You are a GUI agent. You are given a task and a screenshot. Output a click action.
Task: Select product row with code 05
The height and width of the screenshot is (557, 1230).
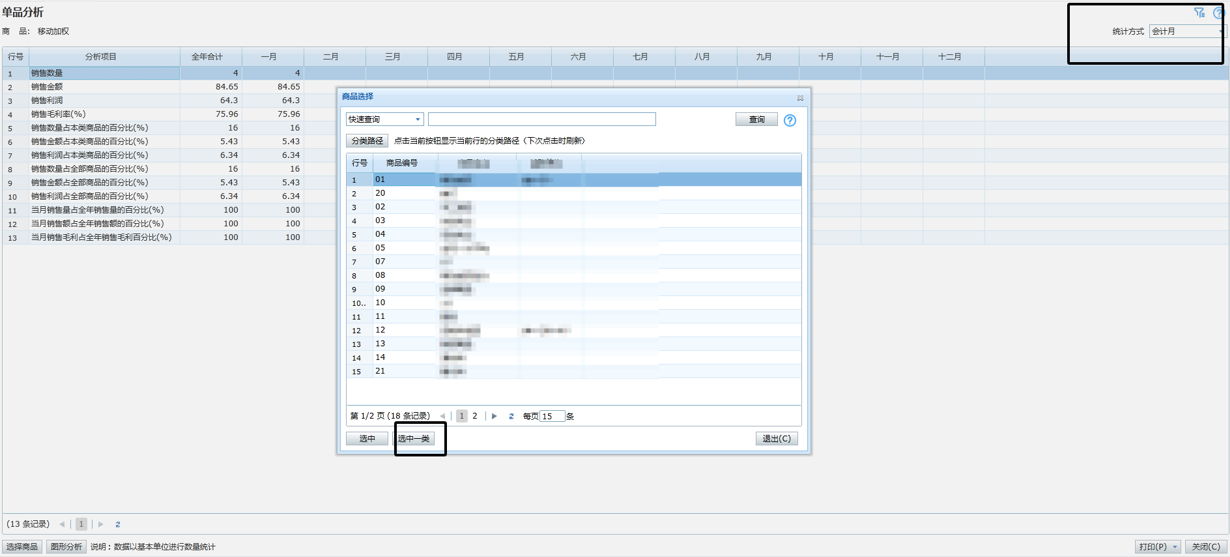(380, 248)
